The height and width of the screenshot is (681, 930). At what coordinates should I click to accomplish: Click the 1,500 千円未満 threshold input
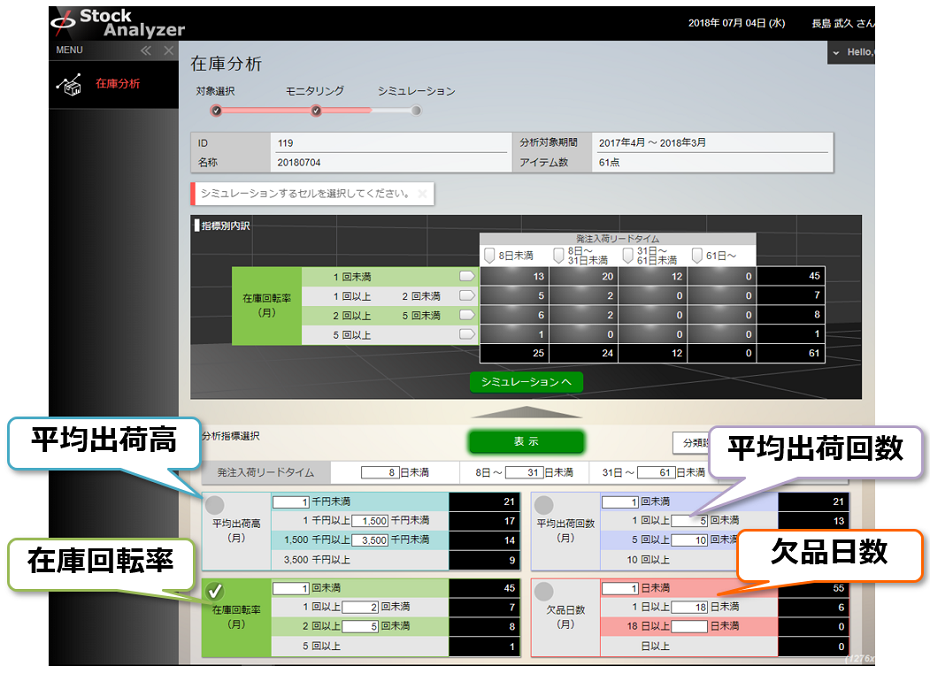click(369, 521)
